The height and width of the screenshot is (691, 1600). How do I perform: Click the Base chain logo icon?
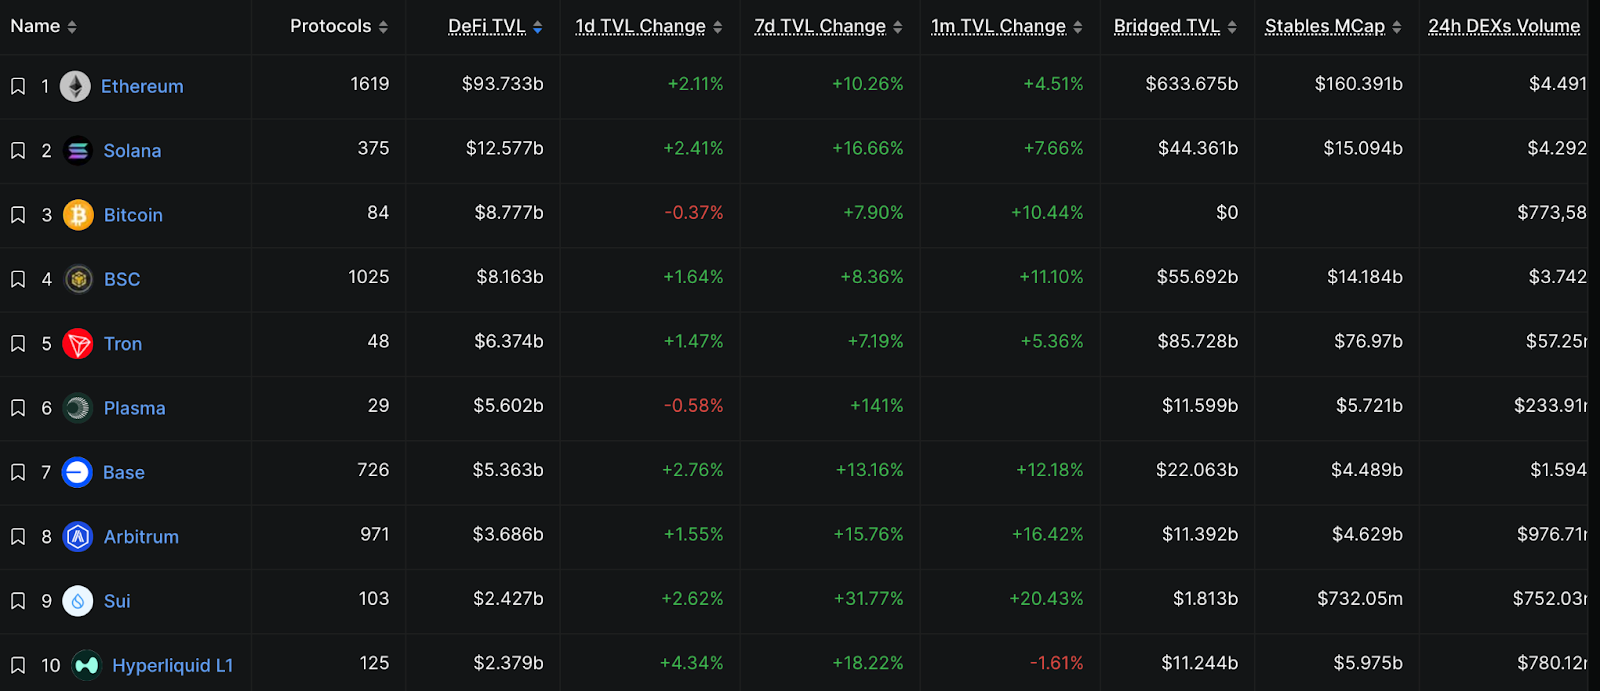[77, 473]
